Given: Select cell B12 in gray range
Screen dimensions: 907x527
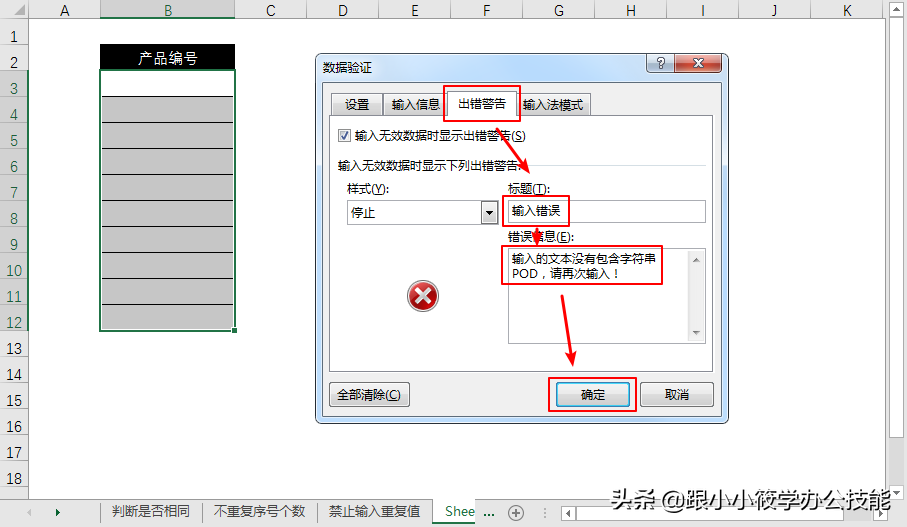Looking at the screenshot, I should click(168, 318).
